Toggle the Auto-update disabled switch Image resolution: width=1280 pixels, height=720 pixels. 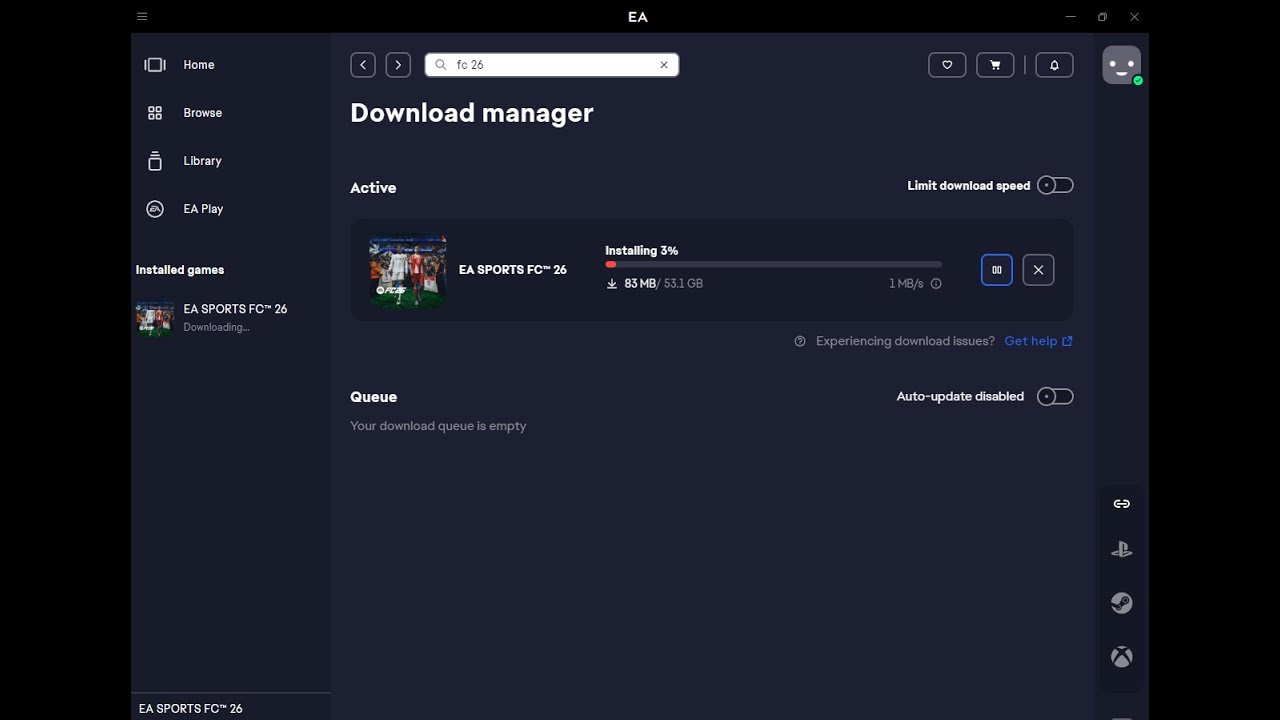1055,397
